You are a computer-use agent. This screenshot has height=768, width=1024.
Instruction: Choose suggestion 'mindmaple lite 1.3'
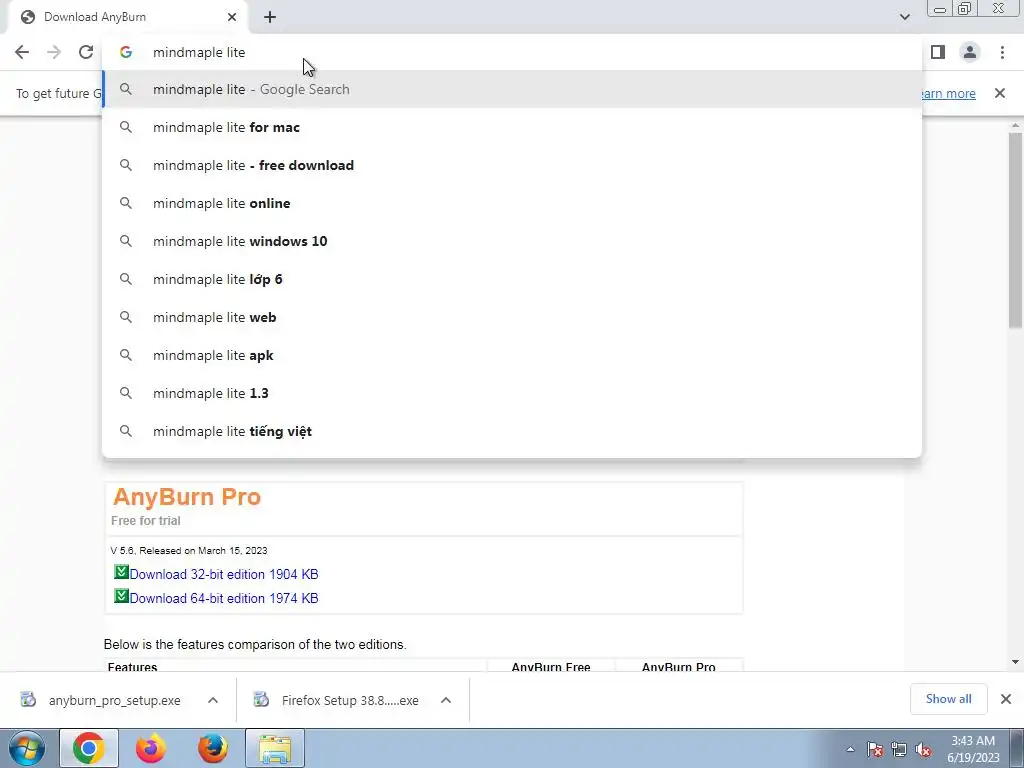coord(512,393)
